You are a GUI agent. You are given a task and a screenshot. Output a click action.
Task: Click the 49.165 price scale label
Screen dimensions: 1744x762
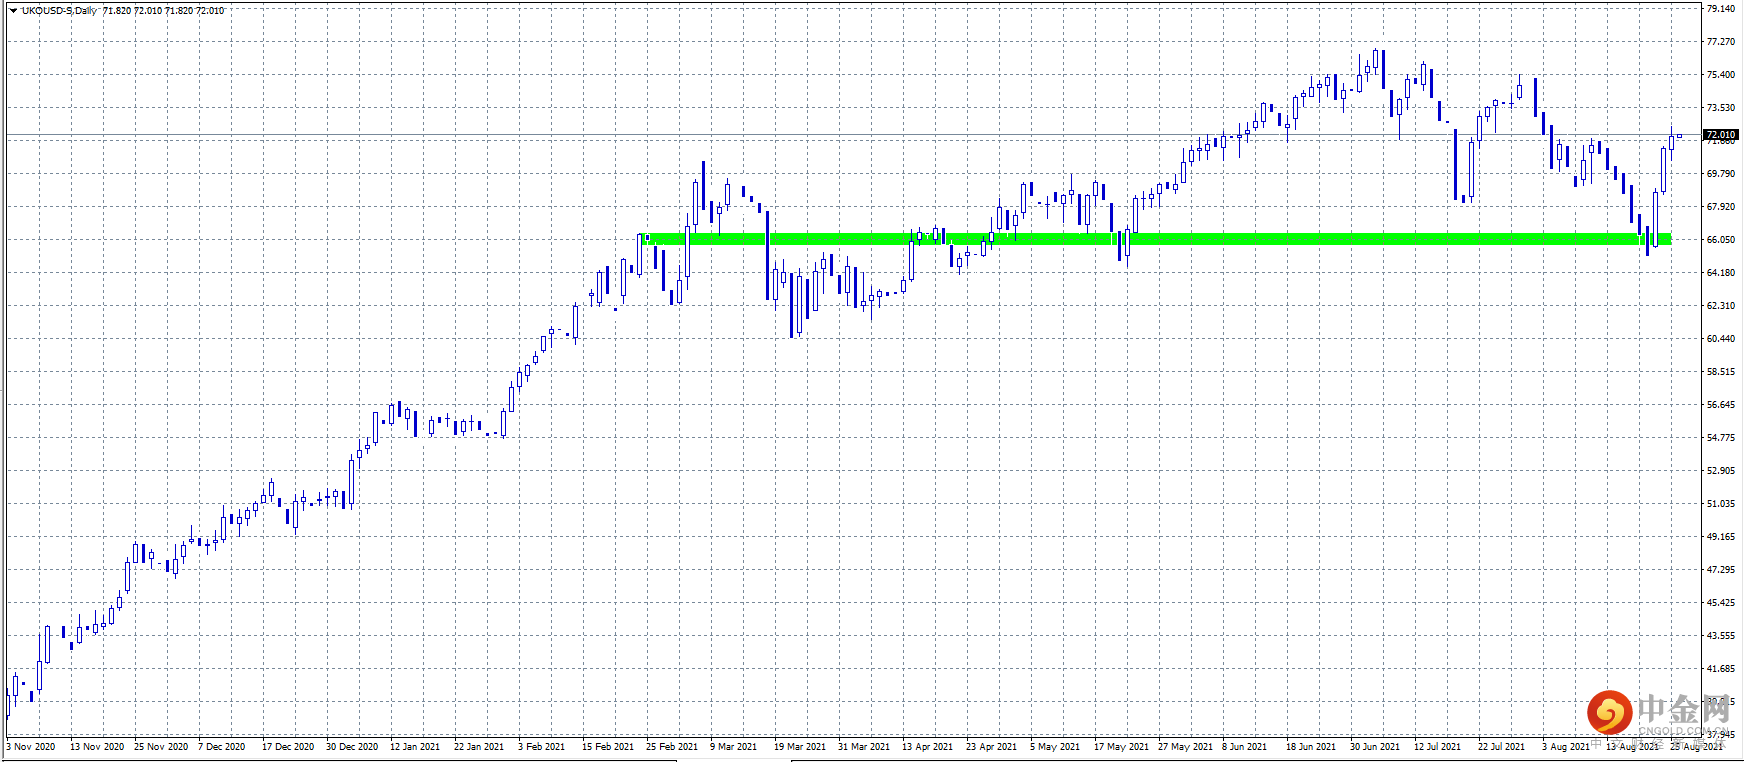(1721, 536)
